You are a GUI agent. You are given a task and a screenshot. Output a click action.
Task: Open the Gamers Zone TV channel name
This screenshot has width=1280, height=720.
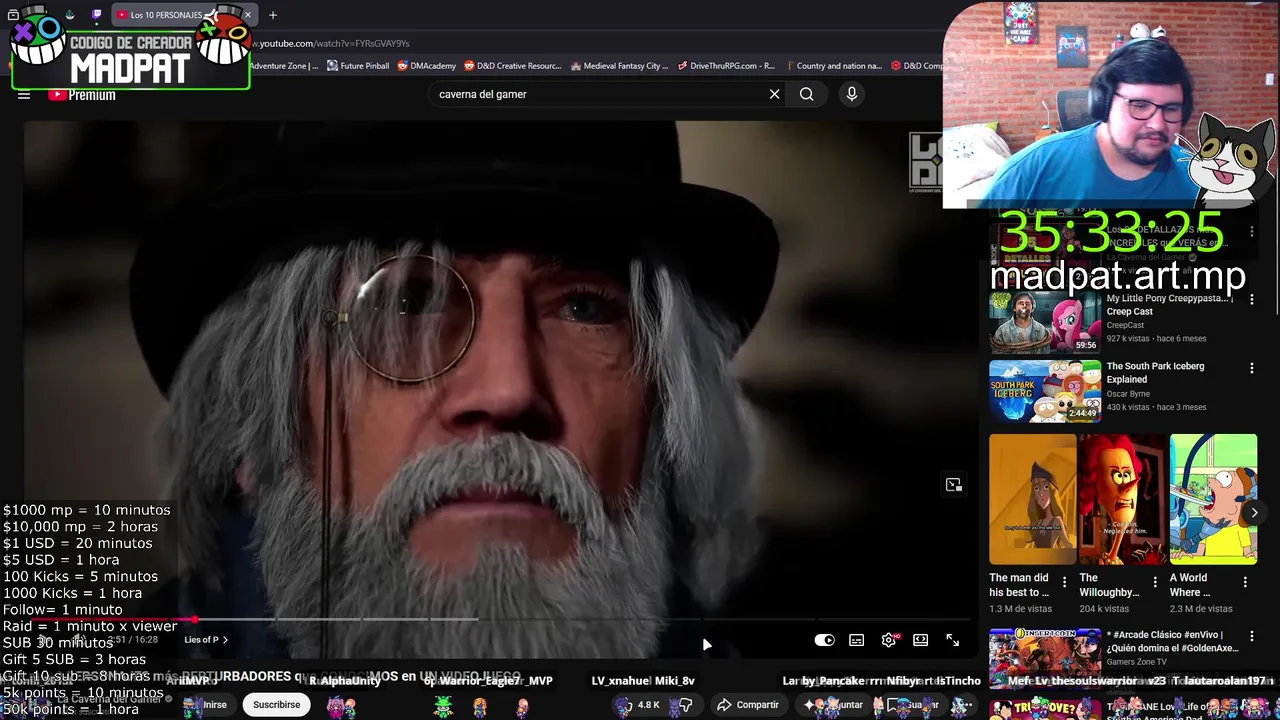tap(1136, 662)
